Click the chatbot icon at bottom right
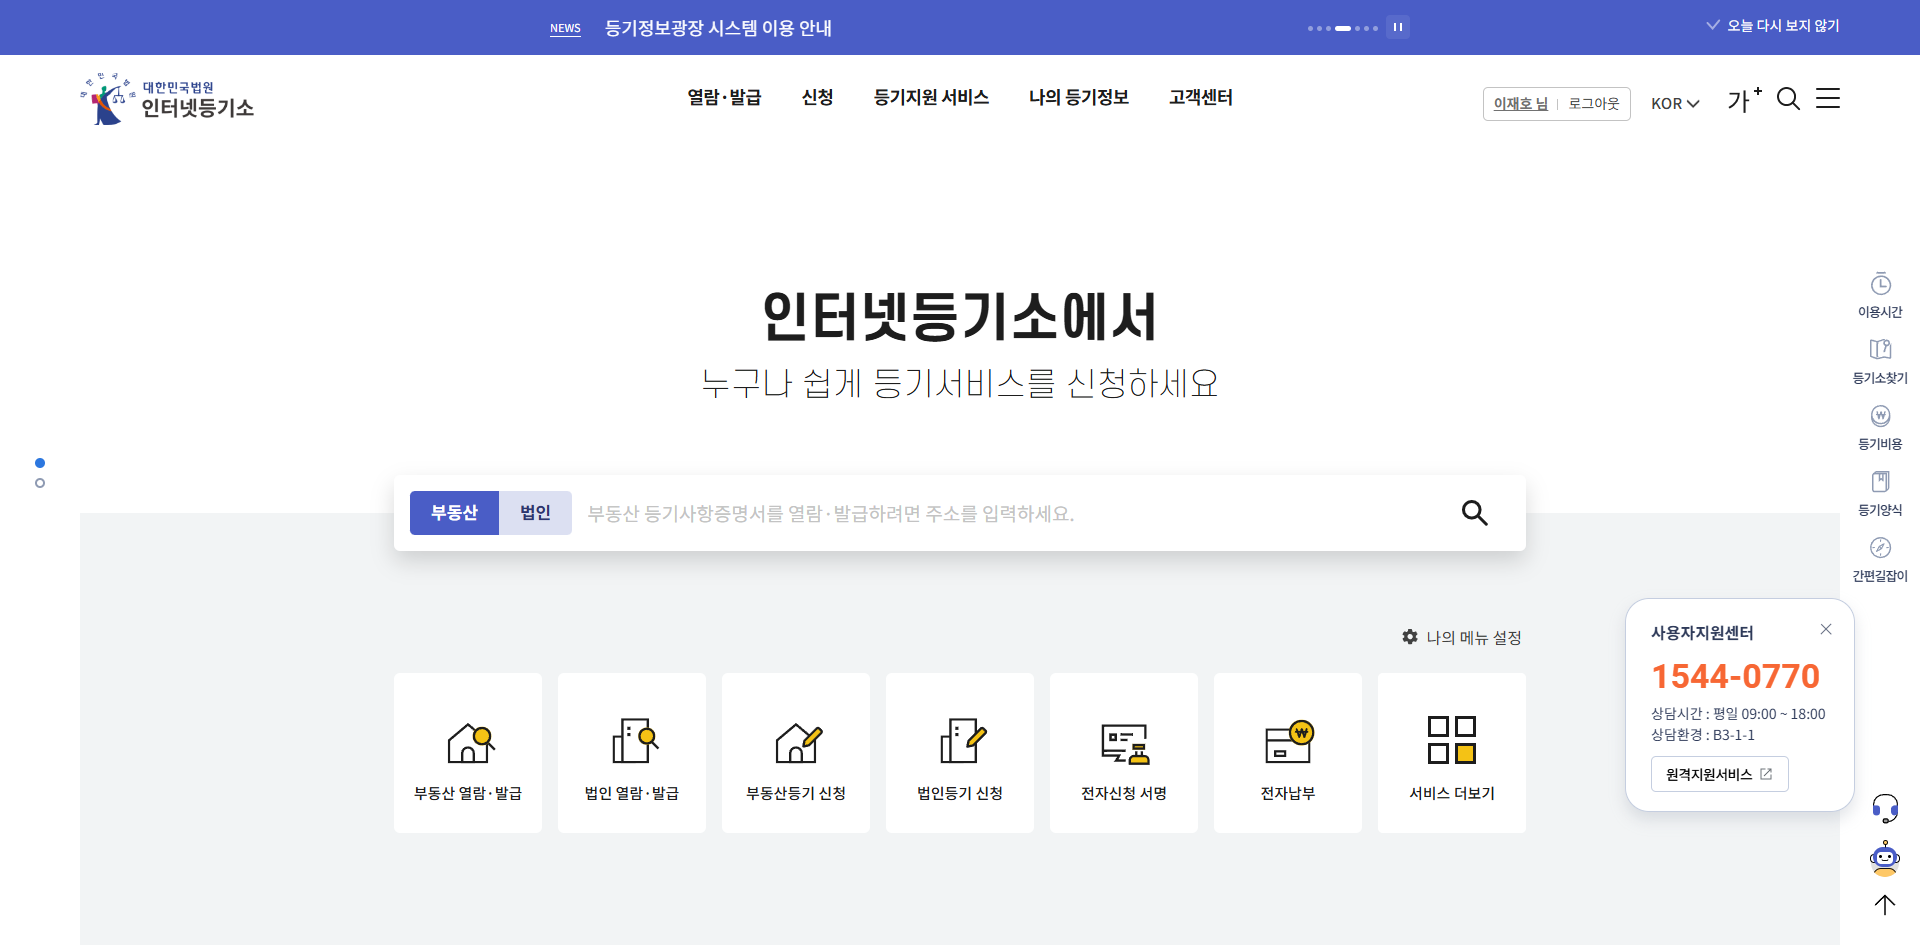This screenshot has height=945, width=1920. pyautogui.click(x=1884, y=858)
